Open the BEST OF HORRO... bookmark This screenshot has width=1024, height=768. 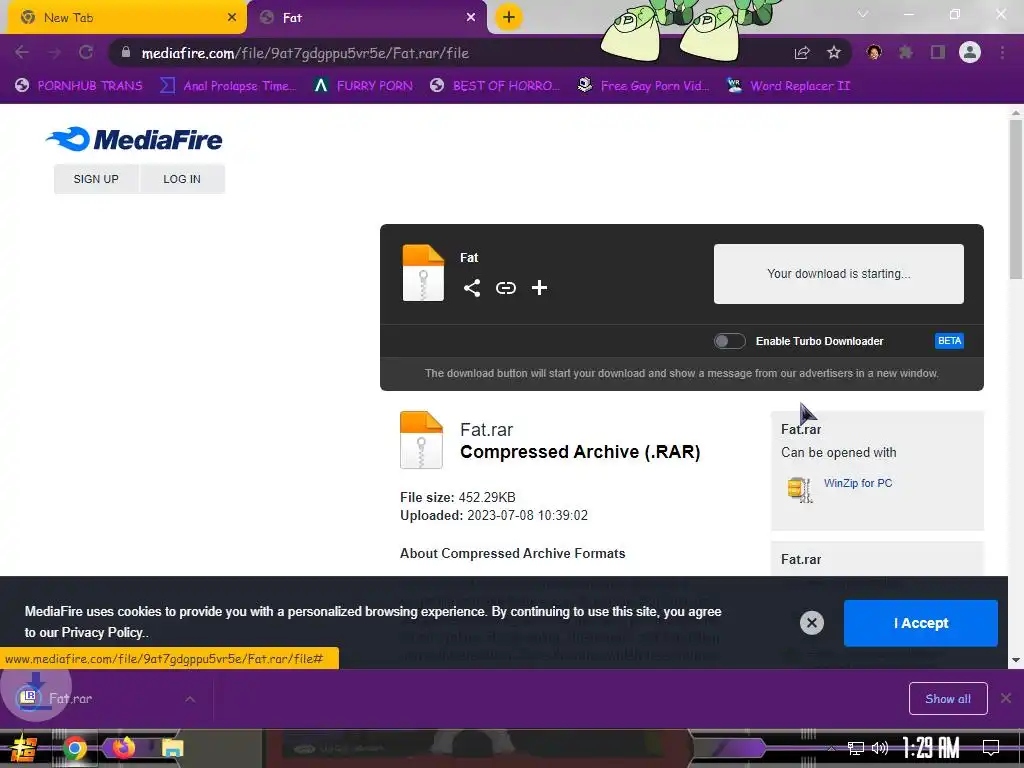coord(495,86)
